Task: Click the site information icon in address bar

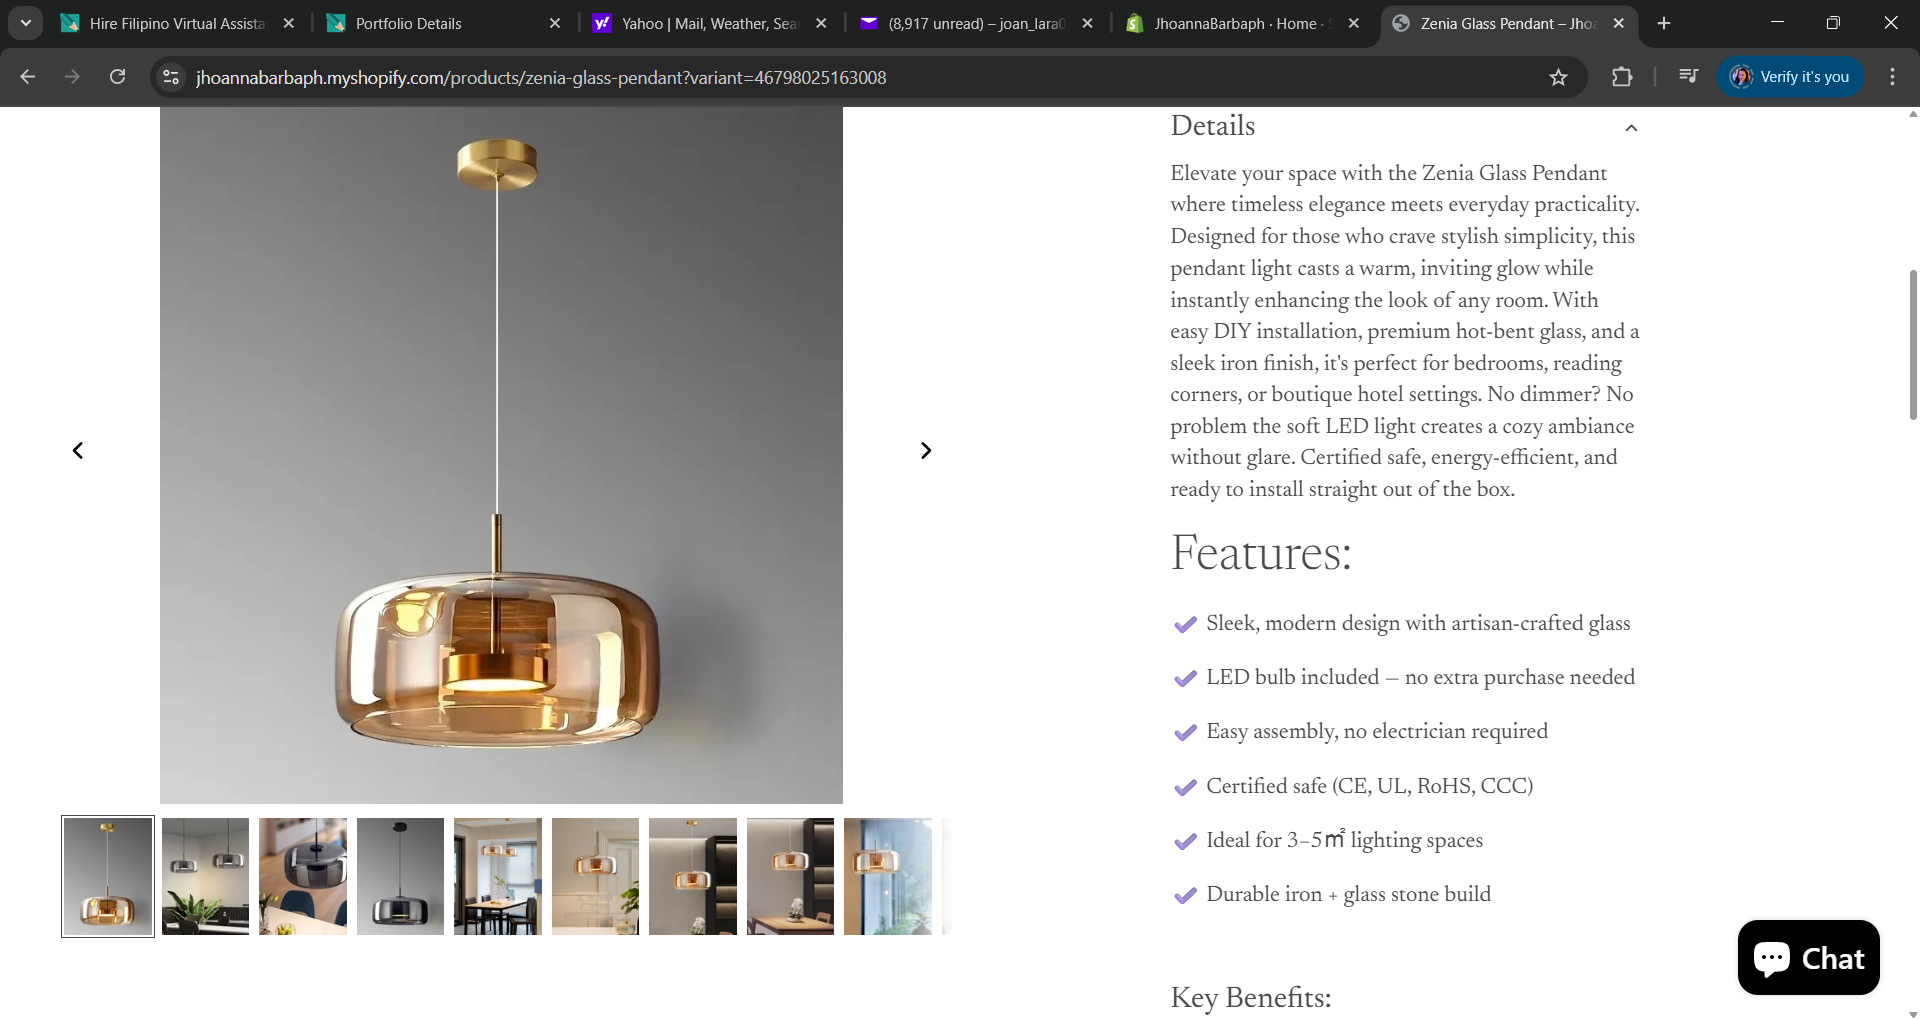Action: 170,77
